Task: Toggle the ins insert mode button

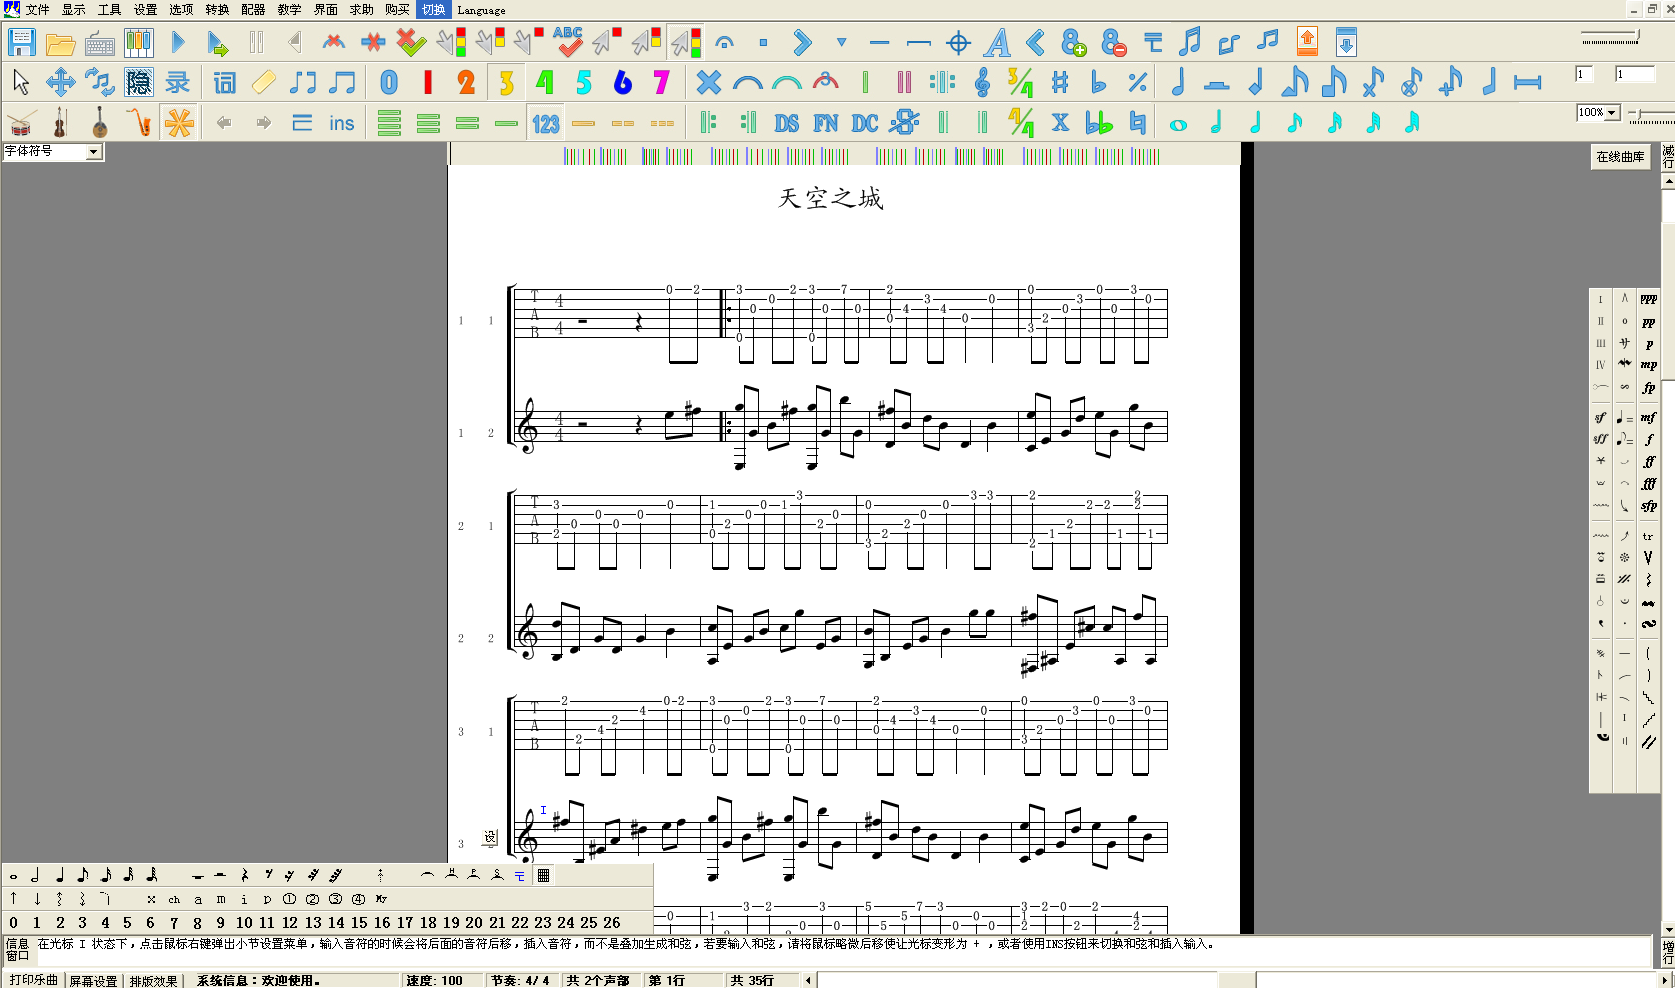Action: (342, 123)
